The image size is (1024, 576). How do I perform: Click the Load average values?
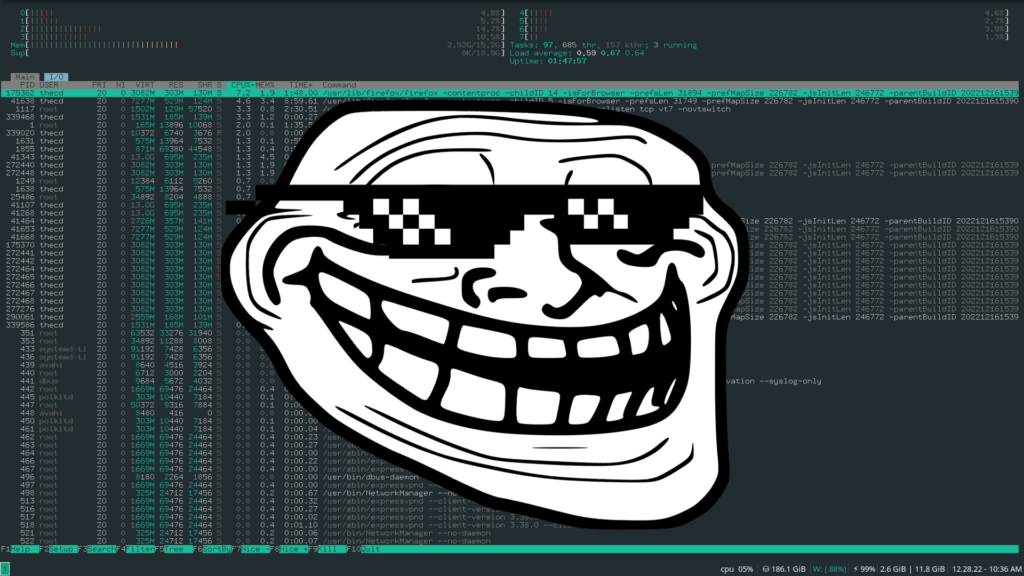(610, 53)
